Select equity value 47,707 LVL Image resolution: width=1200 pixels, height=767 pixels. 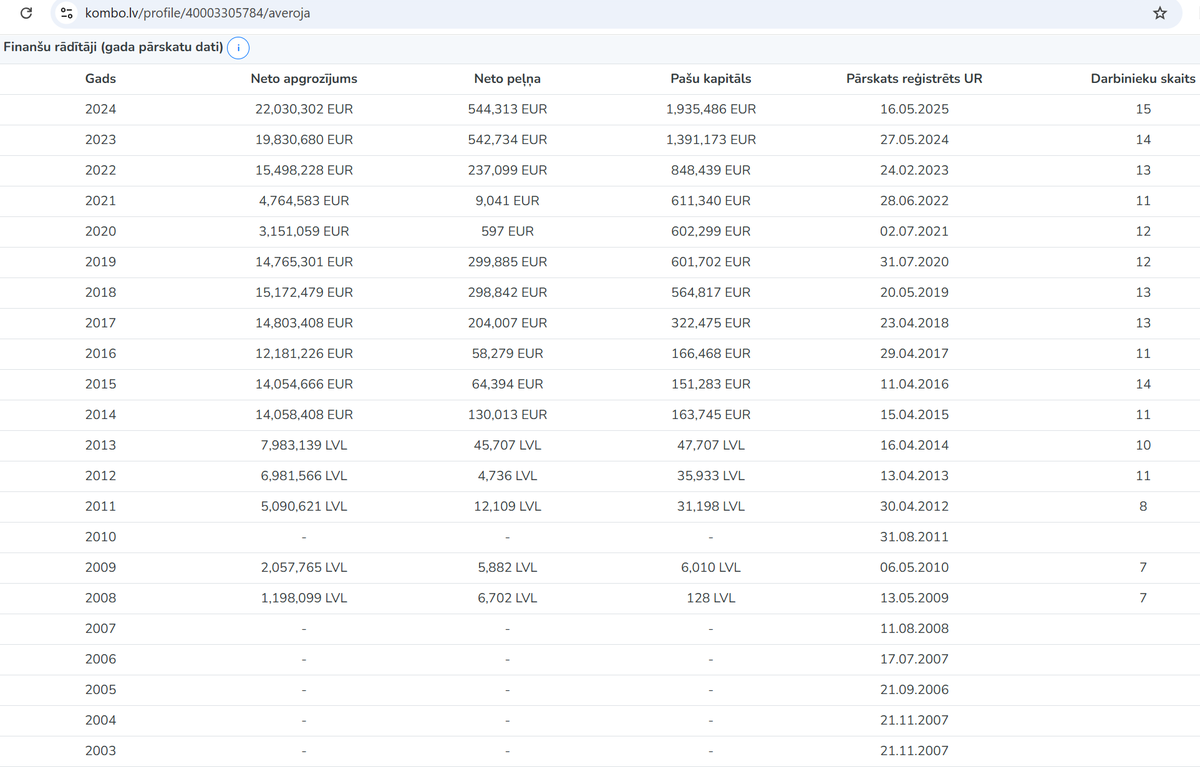(x=711, y=446)
